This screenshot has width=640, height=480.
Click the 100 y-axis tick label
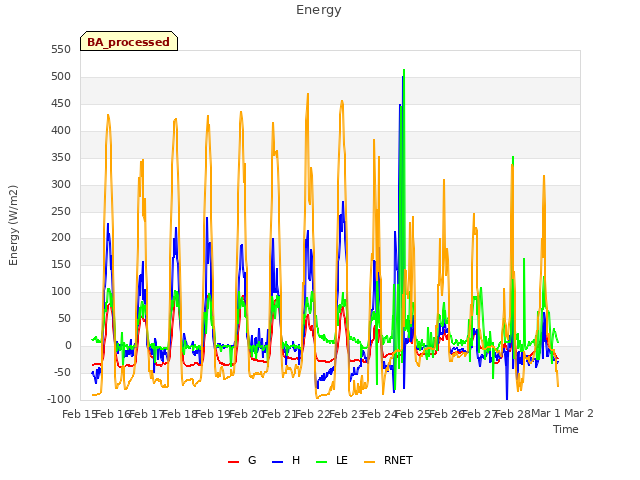coord(61,291)
